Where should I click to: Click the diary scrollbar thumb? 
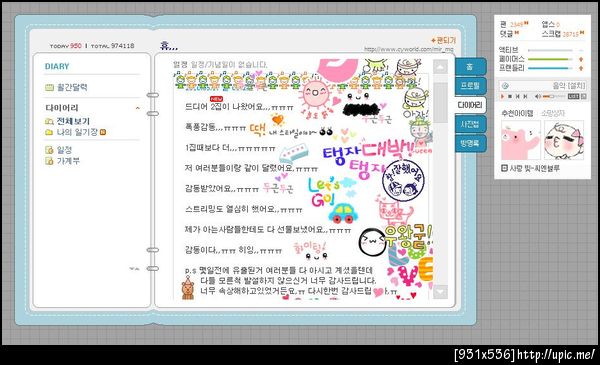[x=440, y=103]
